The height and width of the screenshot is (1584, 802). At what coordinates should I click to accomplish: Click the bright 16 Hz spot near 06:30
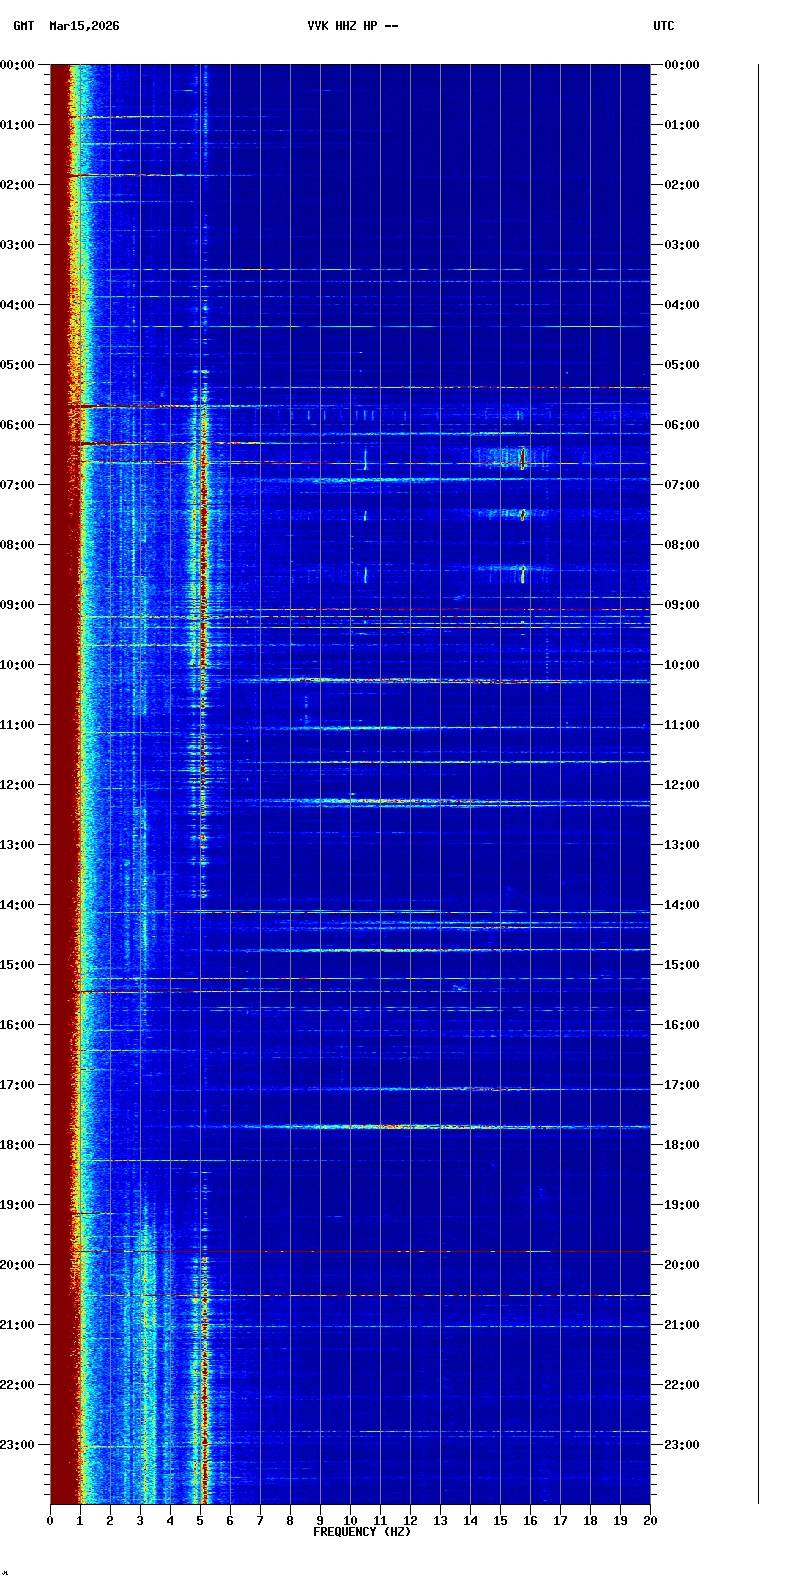pyautogui.click(x=522, y=458)
